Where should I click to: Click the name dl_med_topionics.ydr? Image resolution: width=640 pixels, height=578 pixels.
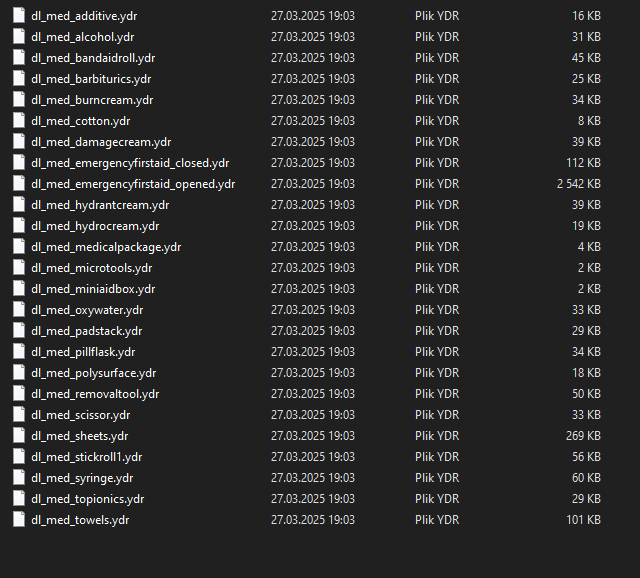point(88,499)
